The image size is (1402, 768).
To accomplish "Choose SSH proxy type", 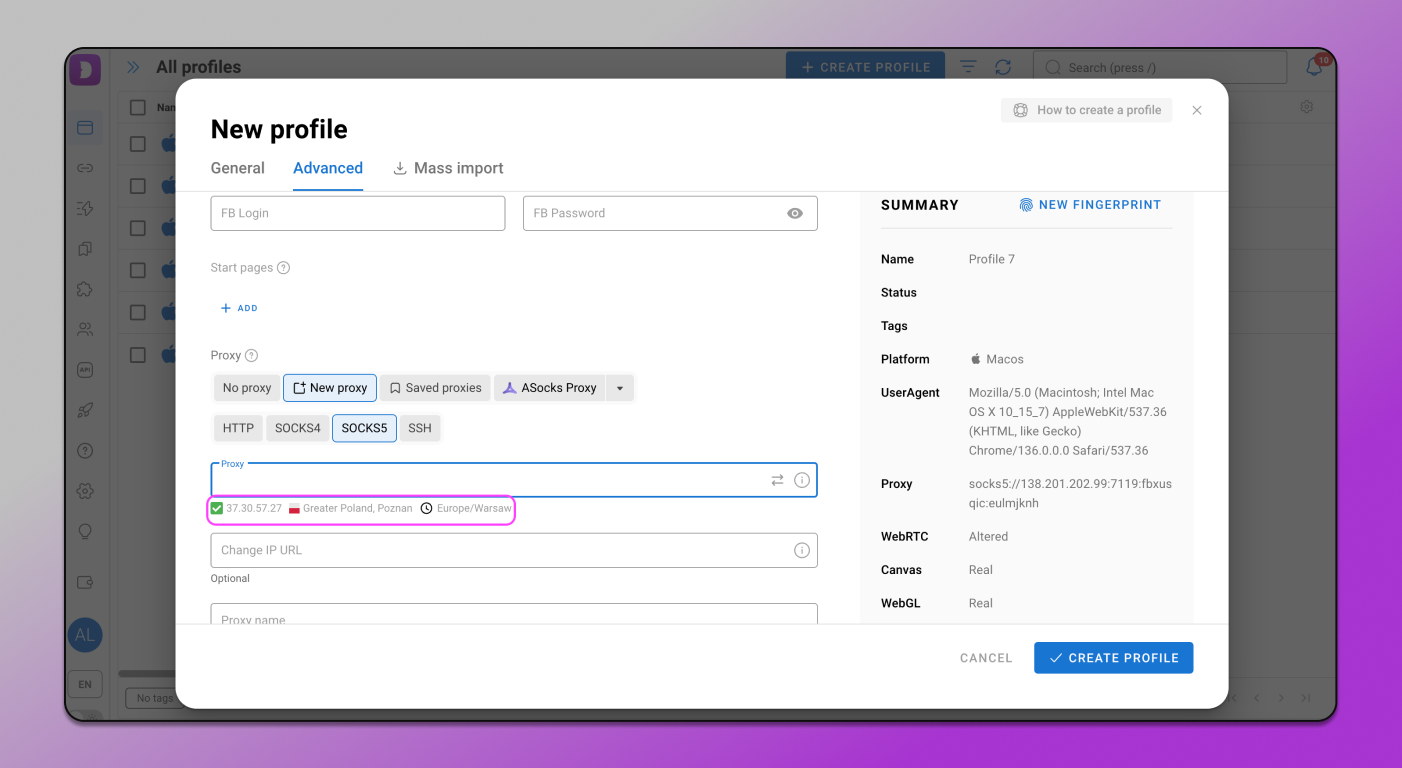I will click(x=420, y=428).
